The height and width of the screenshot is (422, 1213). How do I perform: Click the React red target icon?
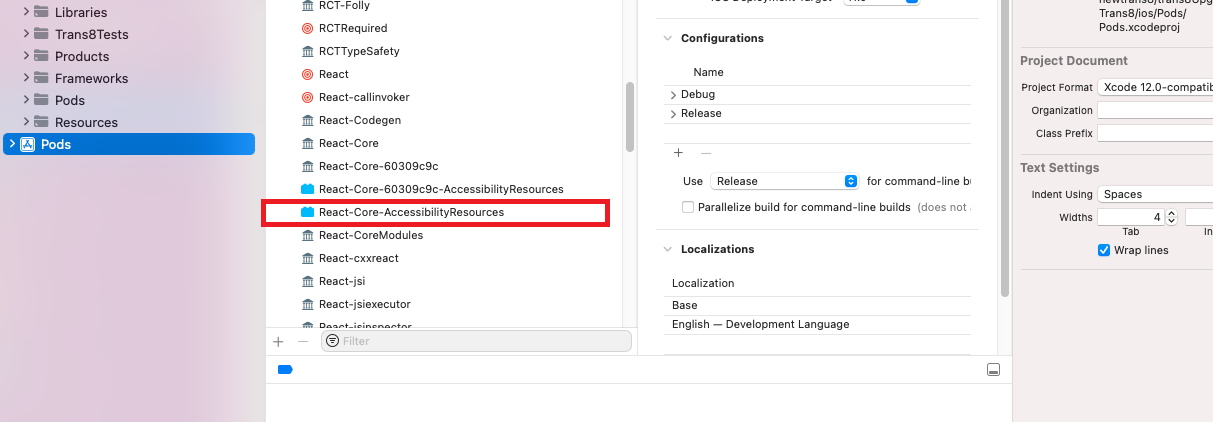[x=308, y=74]
